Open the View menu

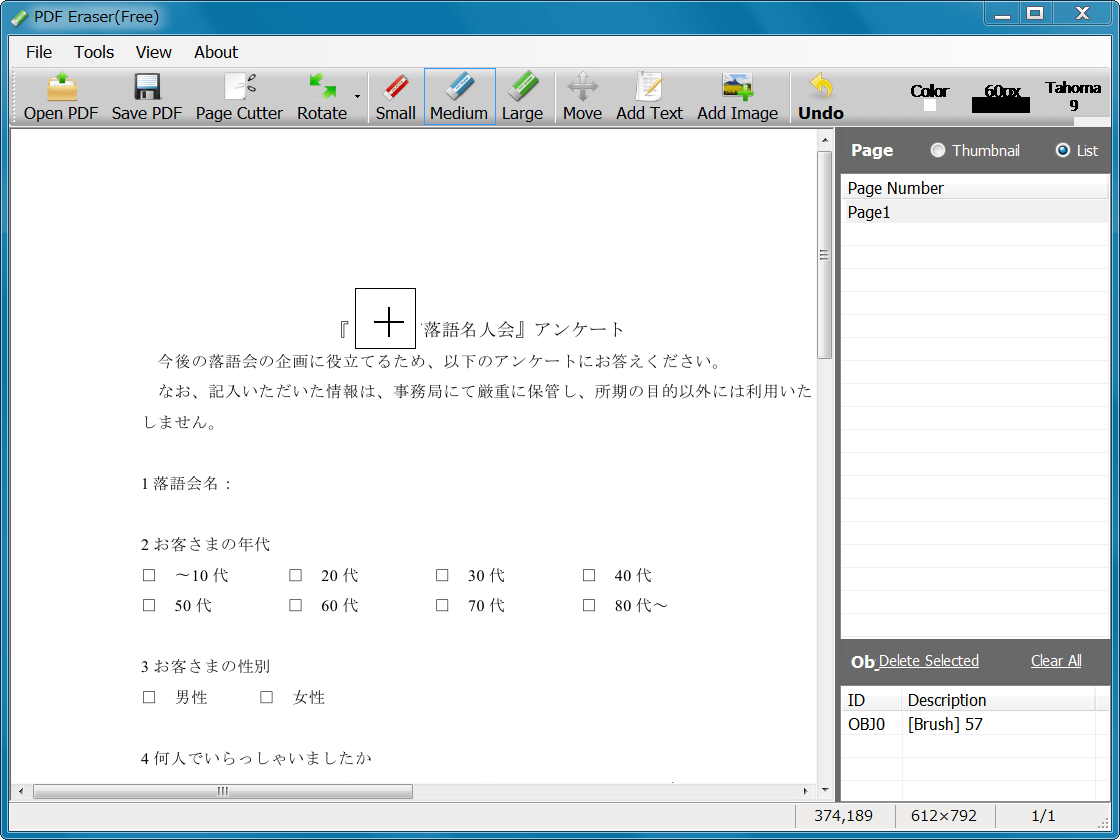pyautogui.click(x=154, y=52)
